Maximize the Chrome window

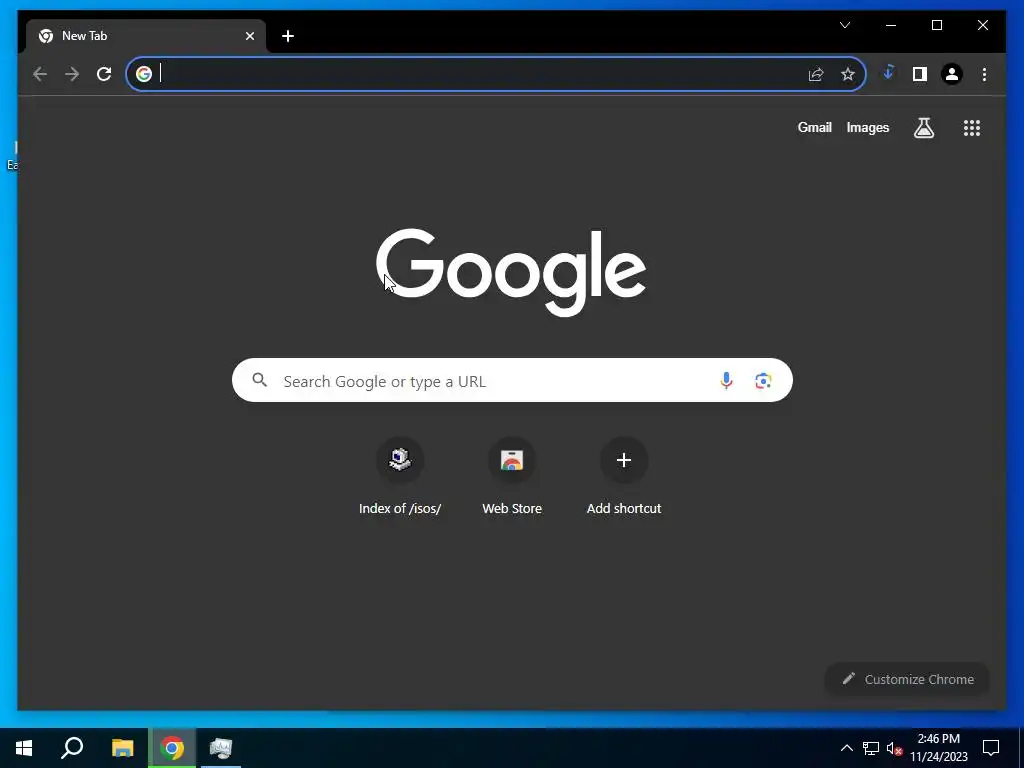click(936, 25)
